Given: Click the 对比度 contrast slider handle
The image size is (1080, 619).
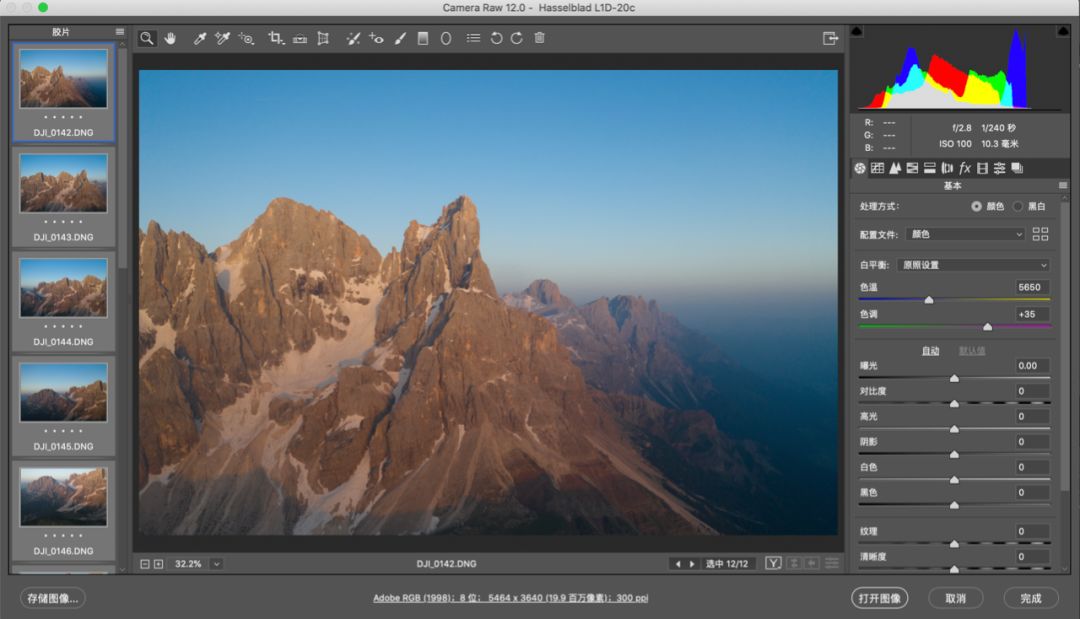Looking at the screenshot, I should [x=954, y=404].
